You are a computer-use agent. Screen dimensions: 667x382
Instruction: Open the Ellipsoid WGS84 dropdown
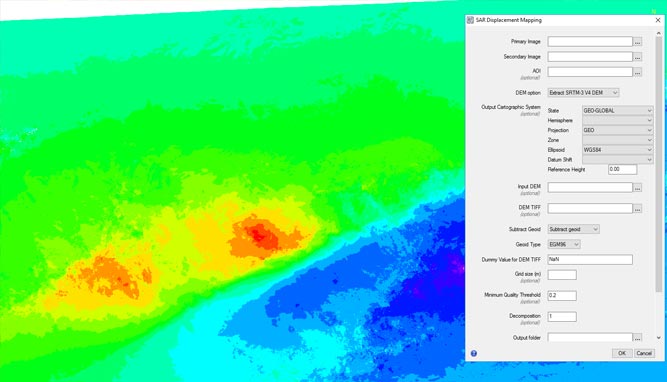[x=618, y=150]
